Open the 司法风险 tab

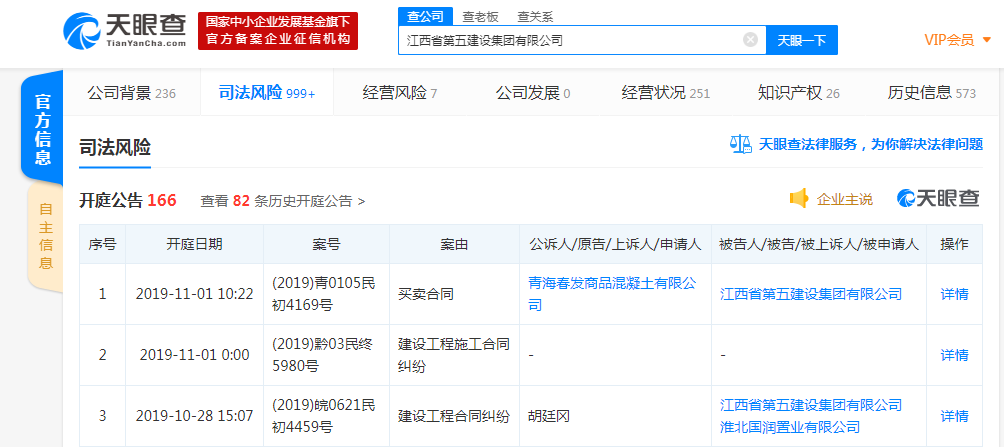click(267, 93)
